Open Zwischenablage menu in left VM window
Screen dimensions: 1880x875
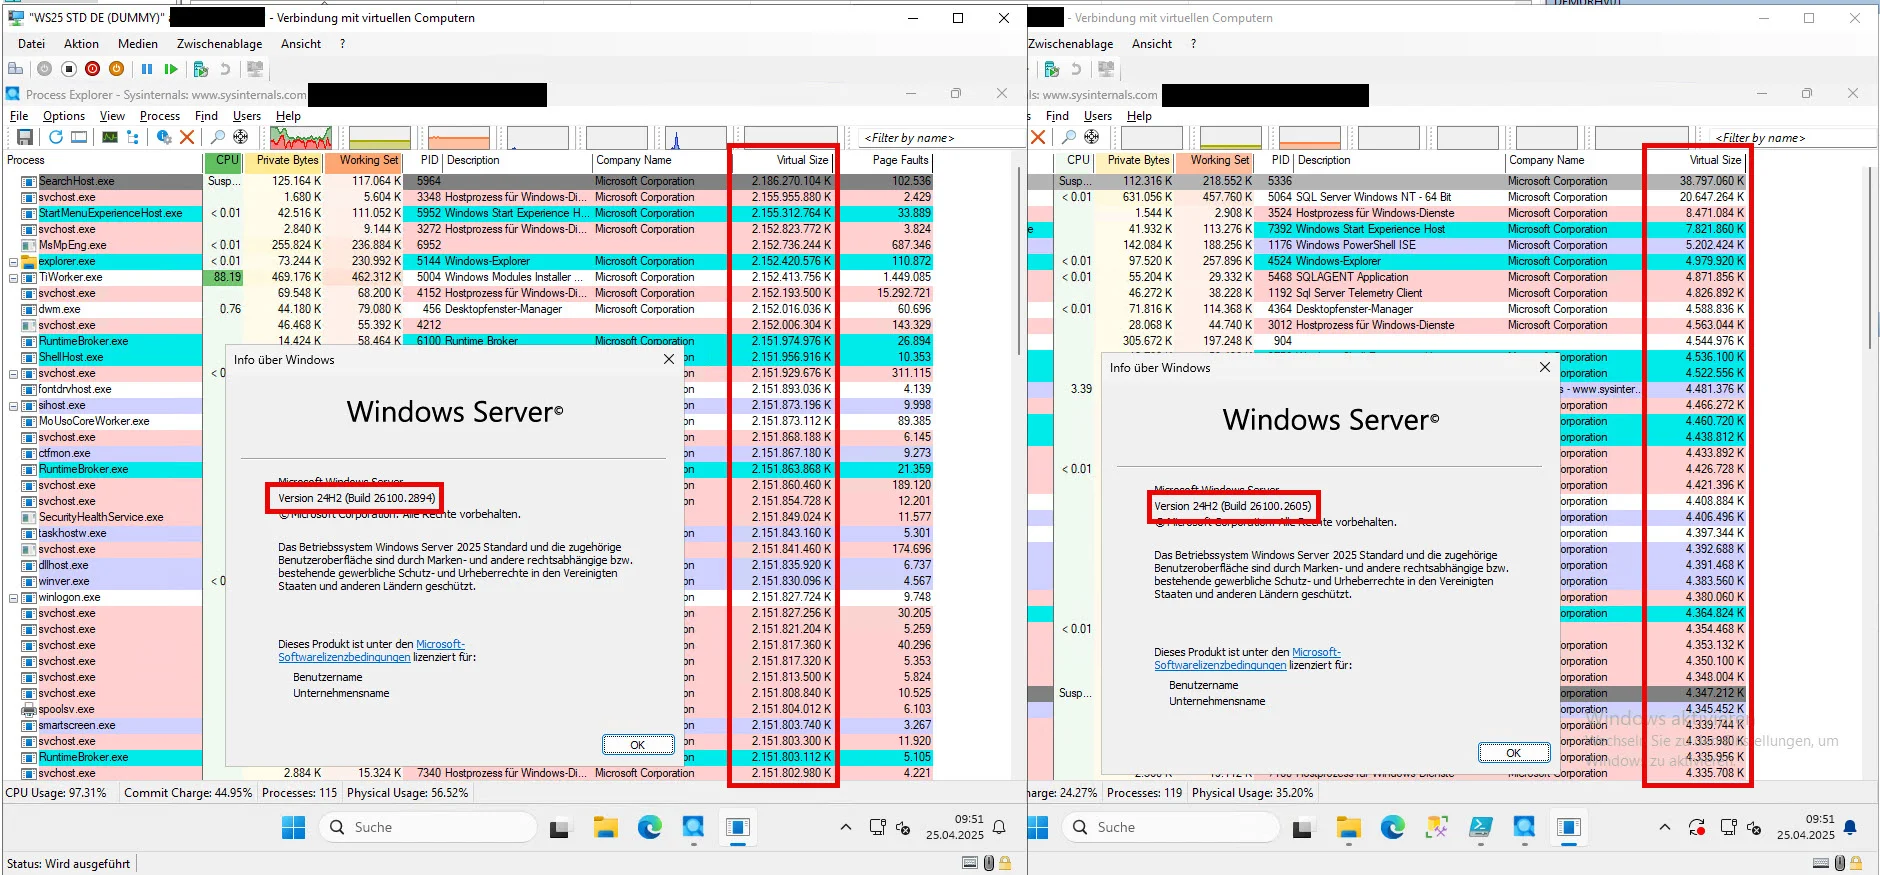pyautogui.click(x=219, y=44)
